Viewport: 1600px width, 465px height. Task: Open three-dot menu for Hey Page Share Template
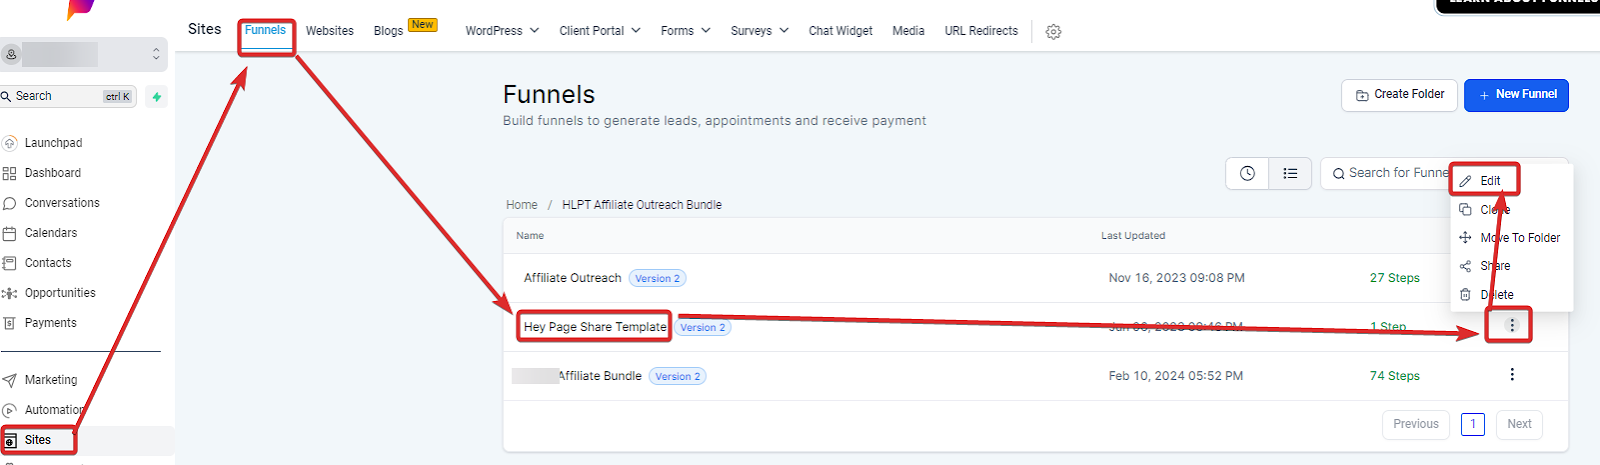click(x=1512, y=325)
